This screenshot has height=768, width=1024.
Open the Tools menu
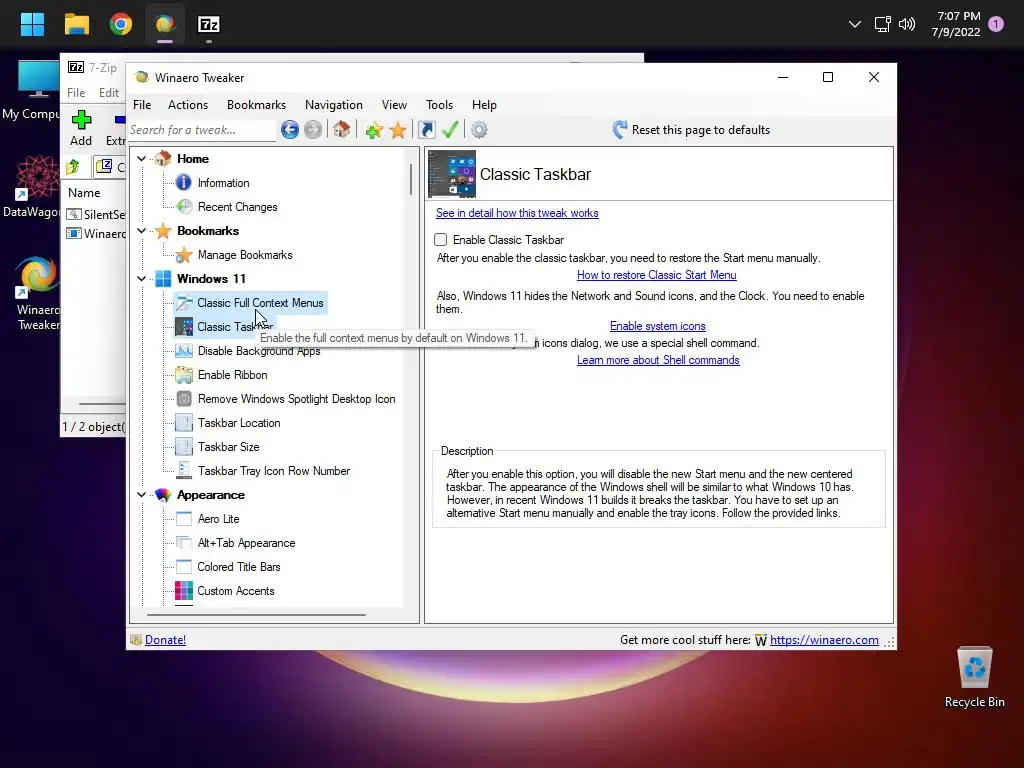point(440,104)
